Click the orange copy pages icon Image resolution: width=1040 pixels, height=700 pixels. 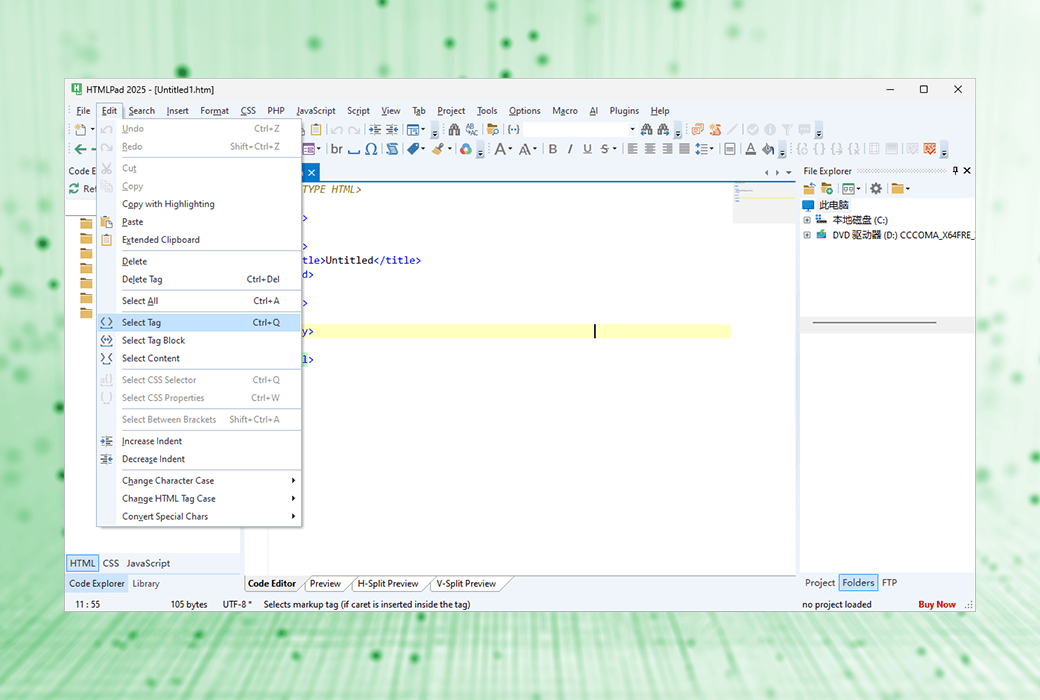coord(698,129)
